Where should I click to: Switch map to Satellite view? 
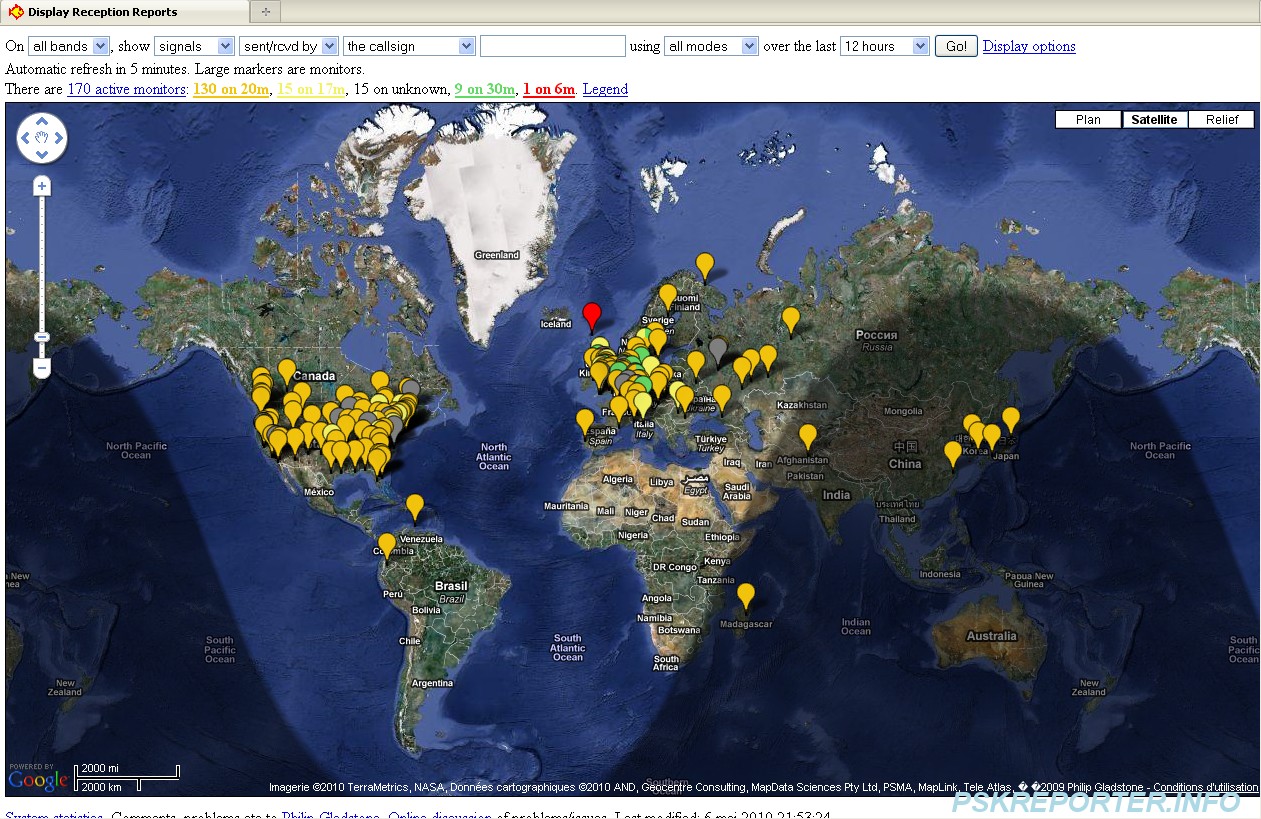[x=1154, y=119]
